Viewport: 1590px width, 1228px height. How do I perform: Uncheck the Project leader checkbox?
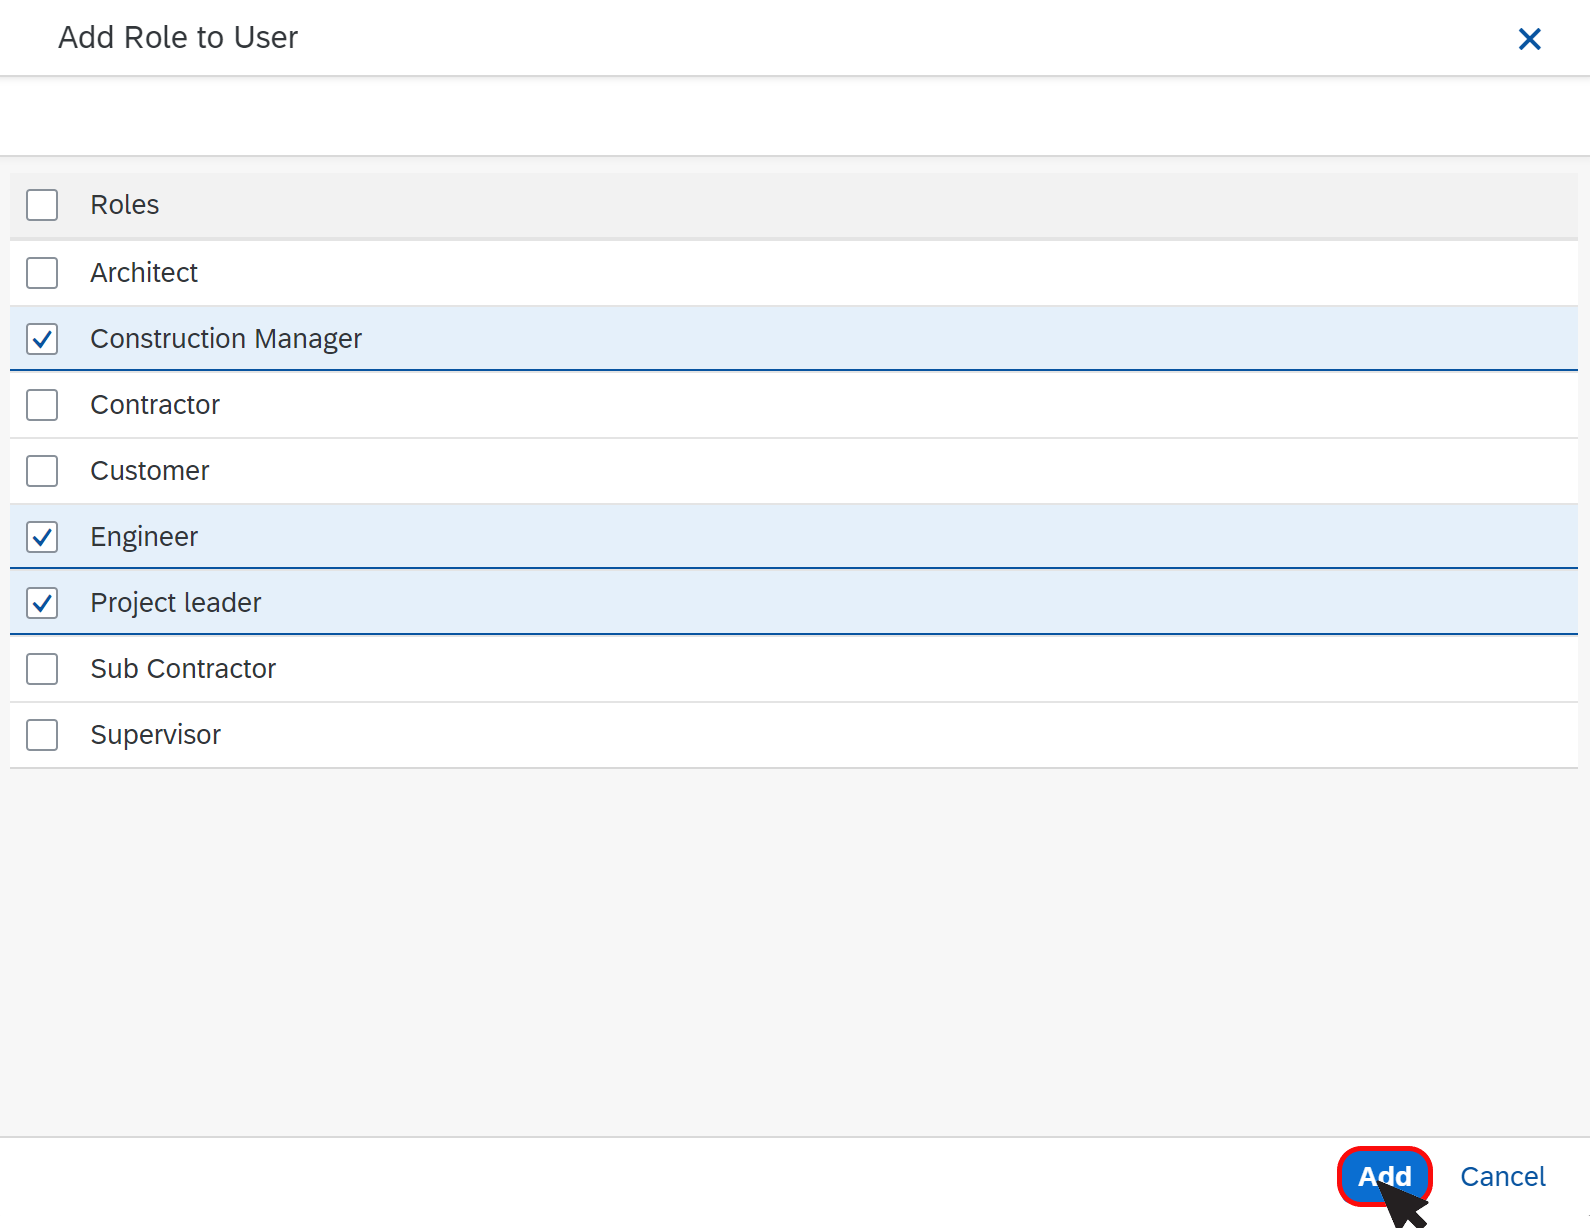pyautogui.click(x=42, y=603)
